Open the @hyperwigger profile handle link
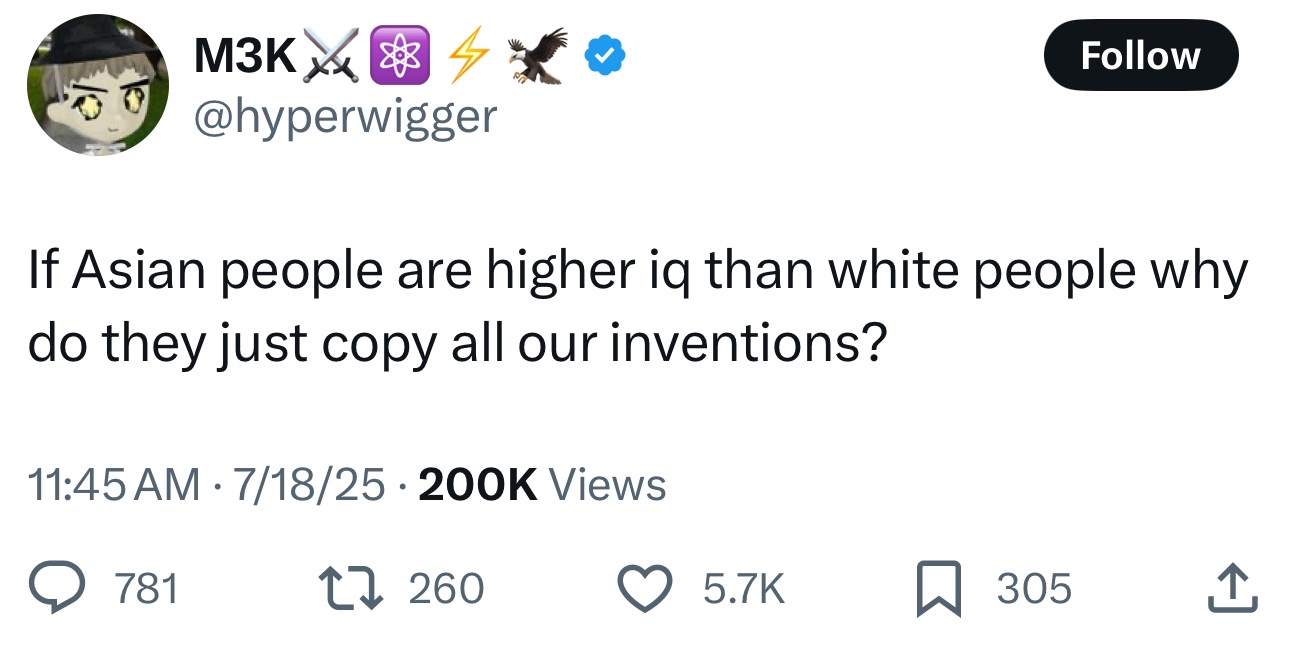1290x647 pixels. click(x=346, y=117)
